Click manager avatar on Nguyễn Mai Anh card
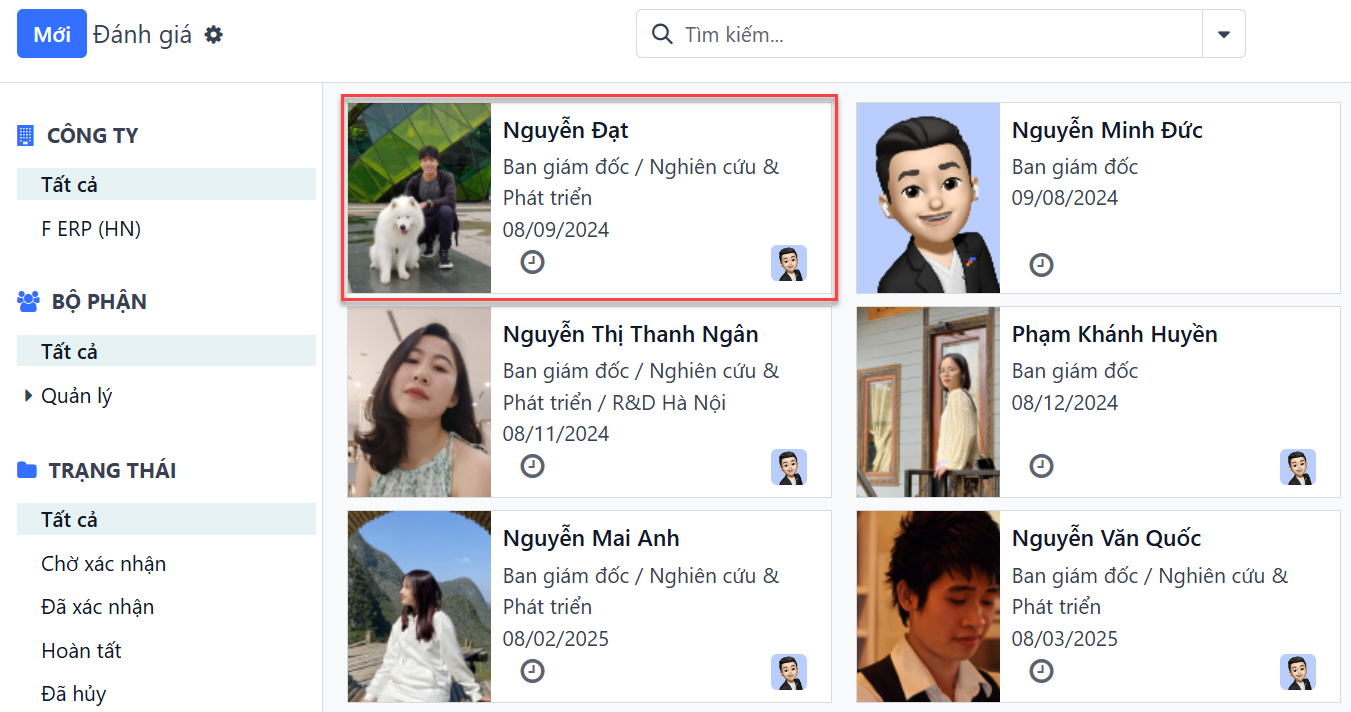Image resolution: width=1351 pixels, height=712 pixels. 789,672
